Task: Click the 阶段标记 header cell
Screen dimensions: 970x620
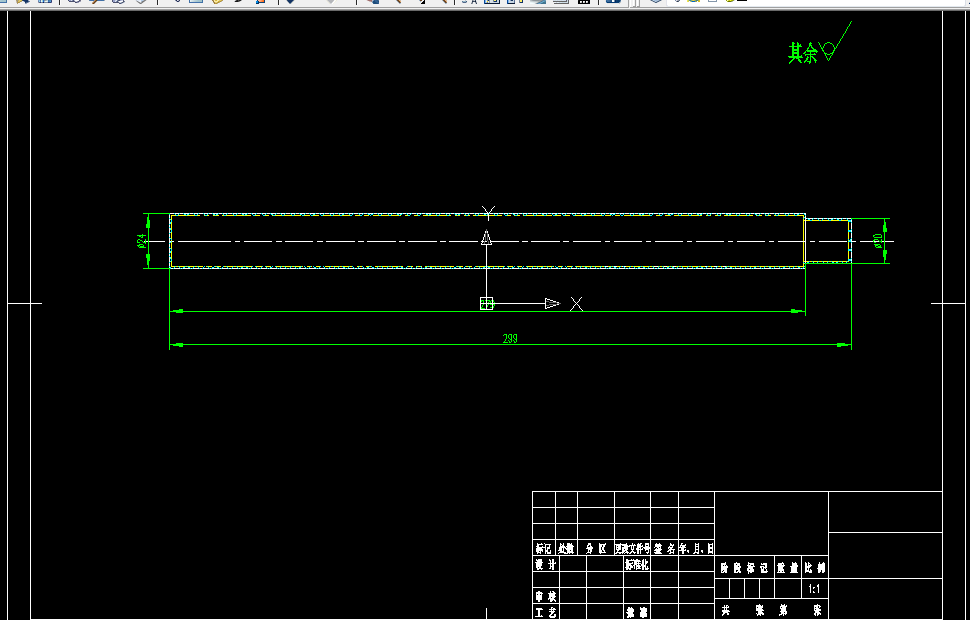Action: click(x=744, y=567)
